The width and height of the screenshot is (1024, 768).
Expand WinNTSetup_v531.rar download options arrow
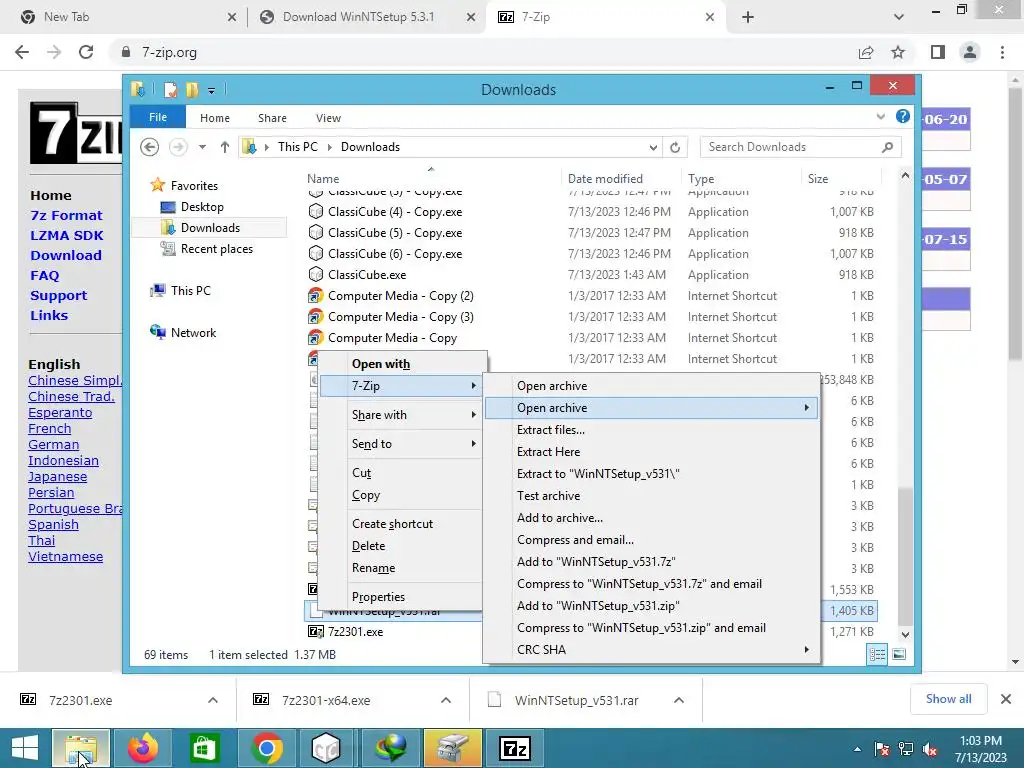(x=679, y=700)
